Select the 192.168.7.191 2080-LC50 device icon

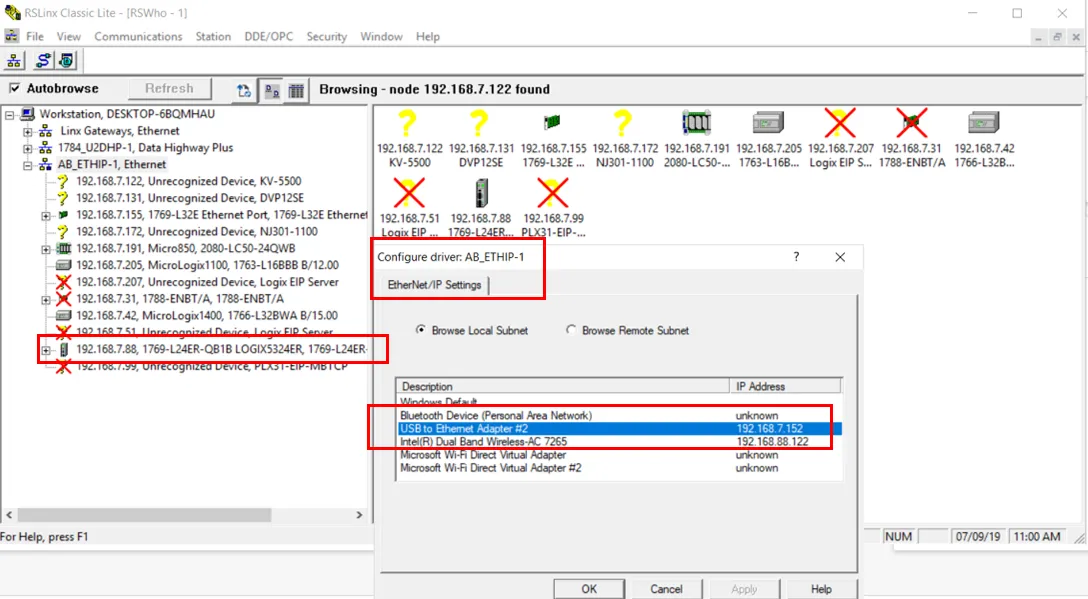(x=696, y=124)
